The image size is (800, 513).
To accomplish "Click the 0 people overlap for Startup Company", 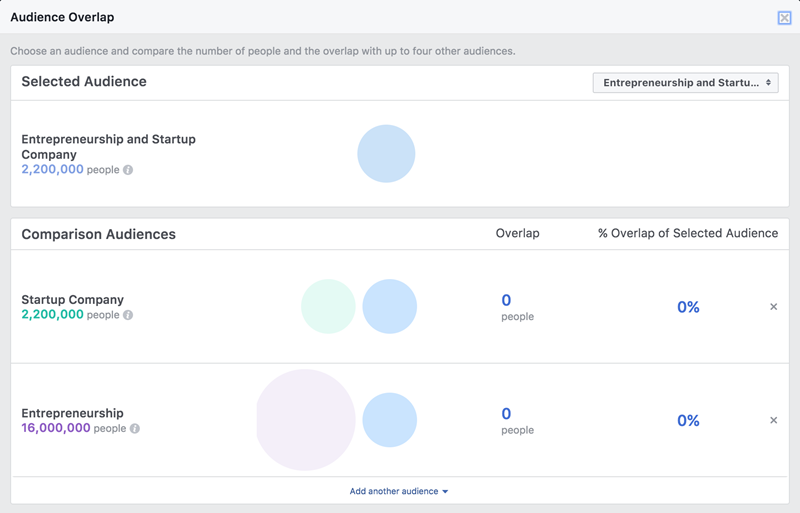I will point(517,307).
